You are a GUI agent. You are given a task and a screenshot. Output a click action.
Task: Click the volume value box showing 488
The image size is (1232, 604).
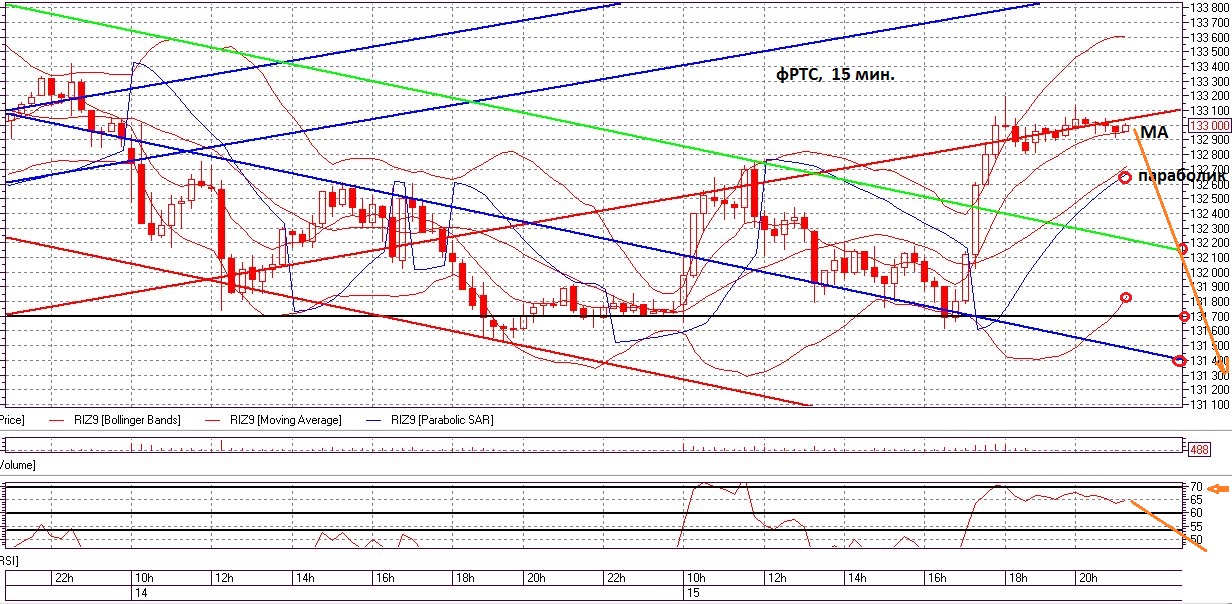1198,448
